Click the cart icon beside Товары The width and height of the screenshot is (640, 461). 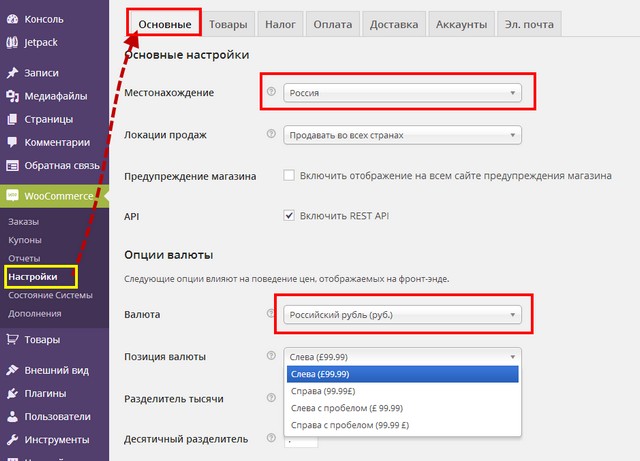tap(13, 339)
